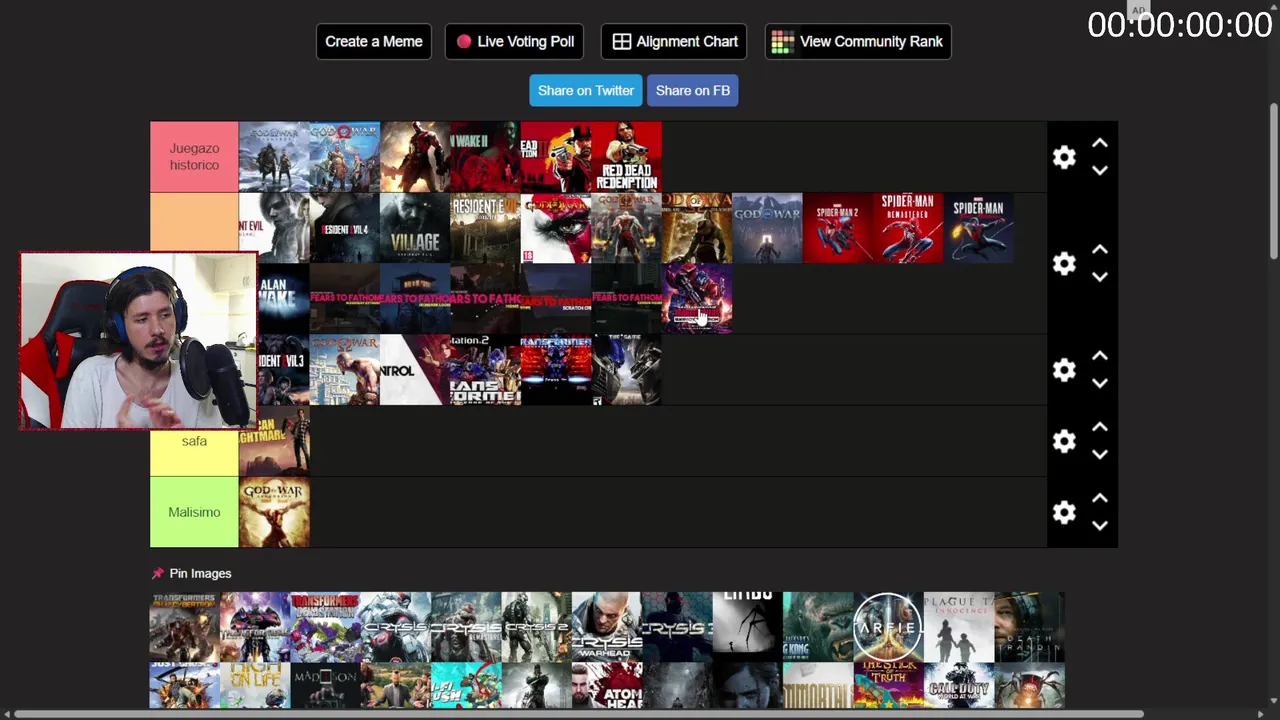View Community Rank
Viewport: 1280px width, 720px height.
(858, 41)
